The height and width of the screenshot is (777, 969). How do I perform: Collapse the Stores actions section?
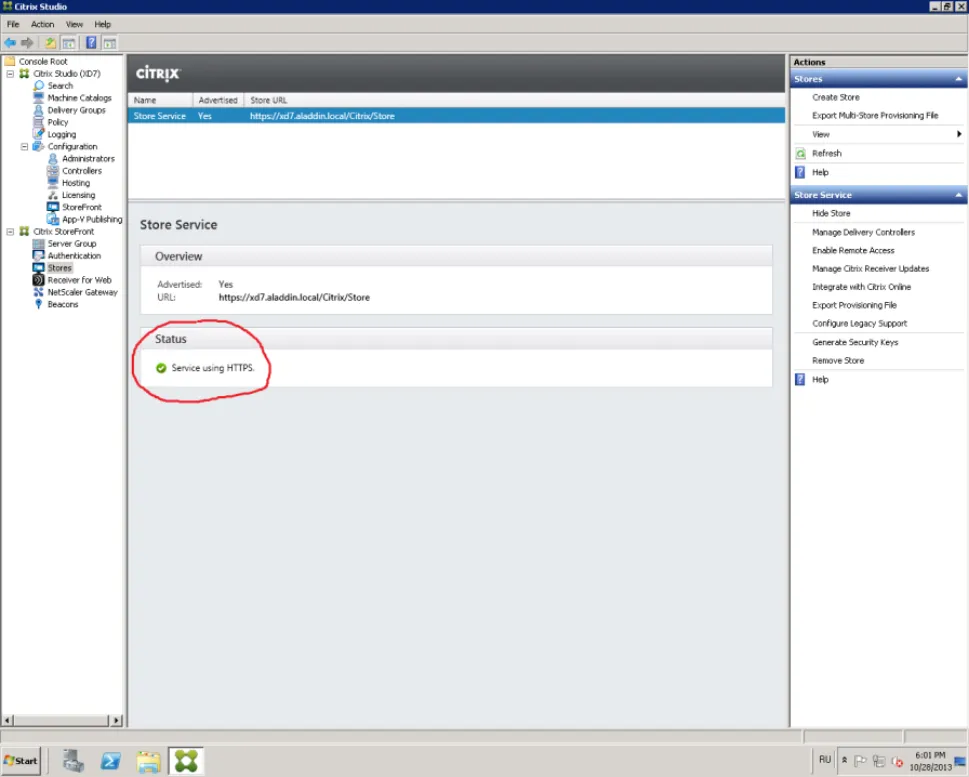pos(958,79)
